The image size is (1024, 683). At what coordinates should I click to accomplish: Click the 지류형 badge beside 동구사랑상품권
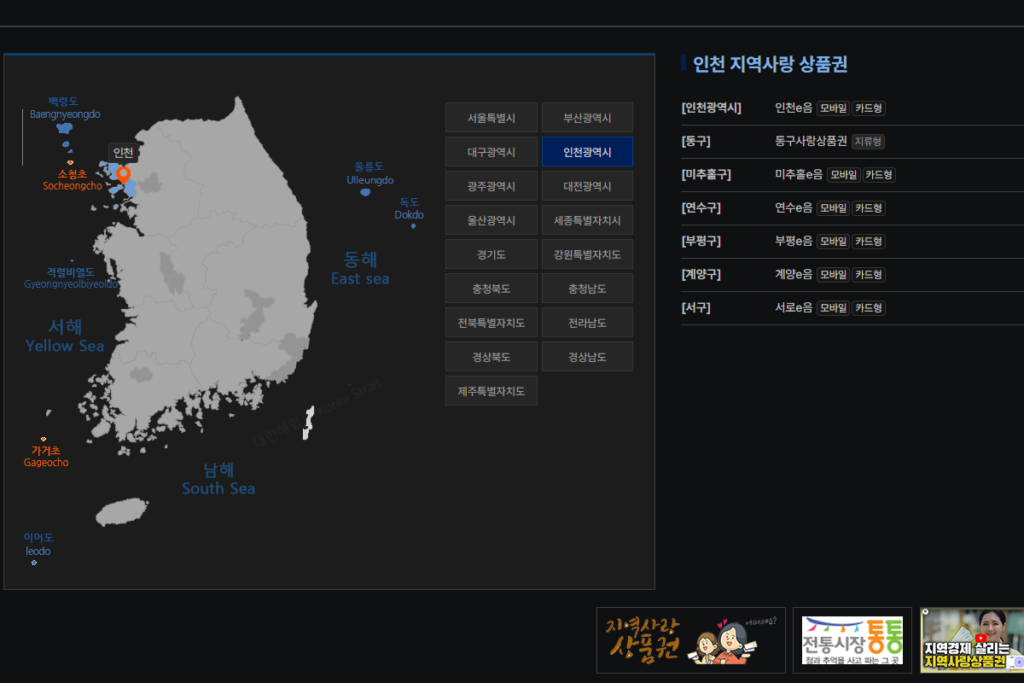[868, 141]
